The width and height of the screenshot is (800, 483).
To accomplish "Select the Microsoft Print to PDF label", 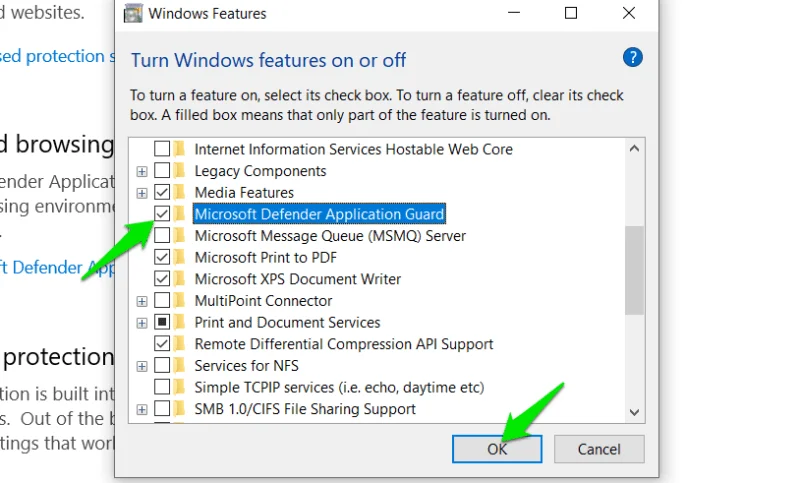I will point(266,257).
